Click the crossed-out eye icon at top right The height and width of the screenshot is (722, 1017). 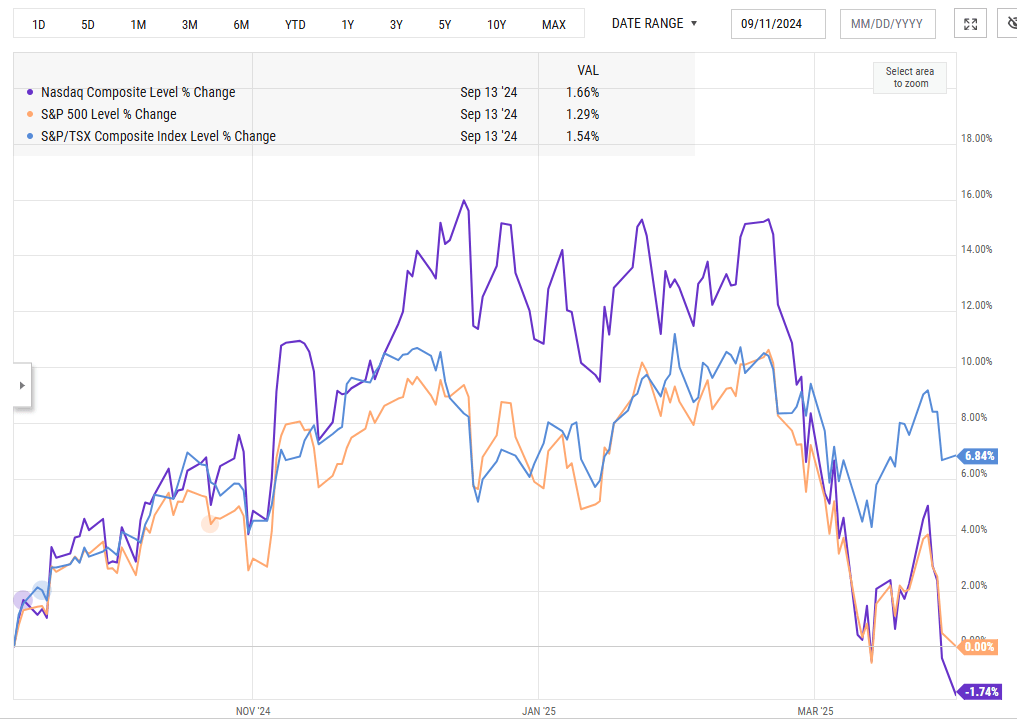pos(1009,24)
